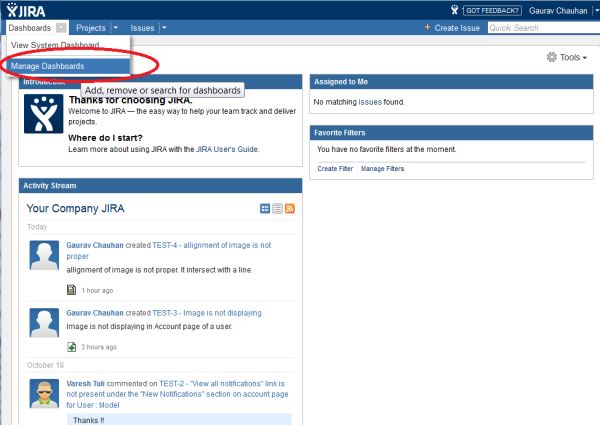Click the issue type icon beside 1 hour ago
Image resolution: width=600 pixels, height=425 pixels.
[72, 290]
